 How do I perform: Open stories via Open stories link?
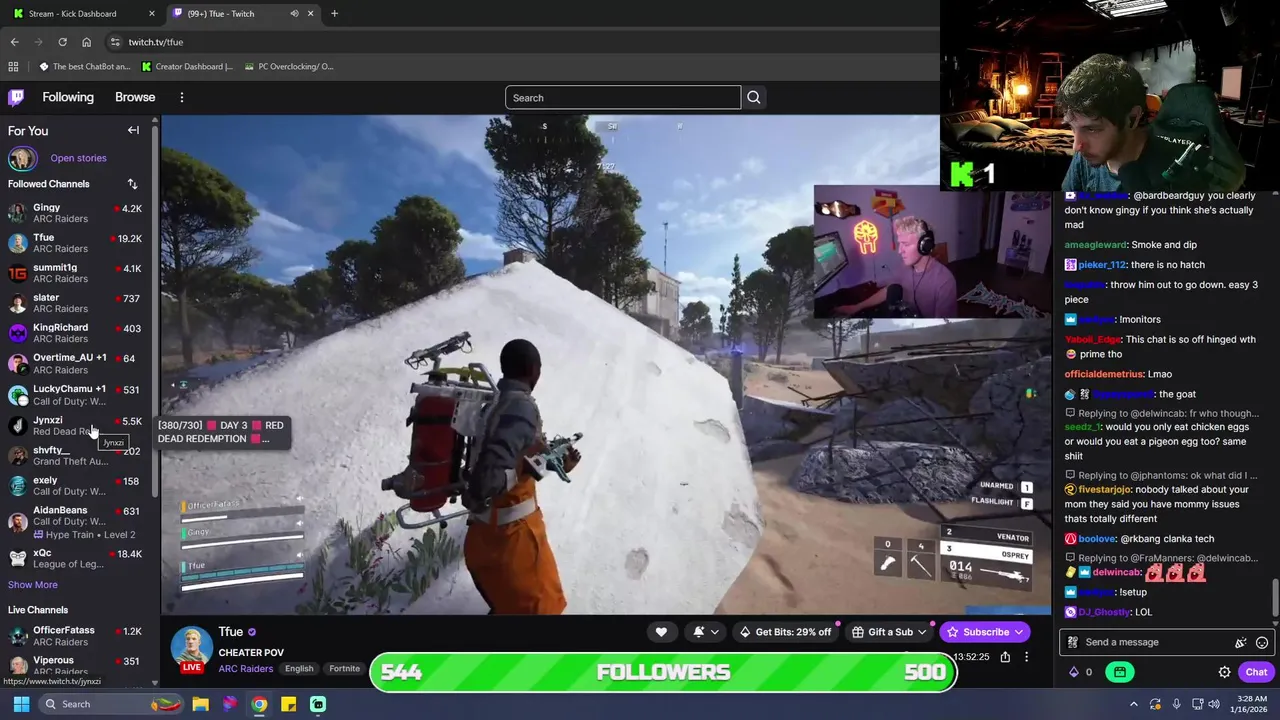78,158
